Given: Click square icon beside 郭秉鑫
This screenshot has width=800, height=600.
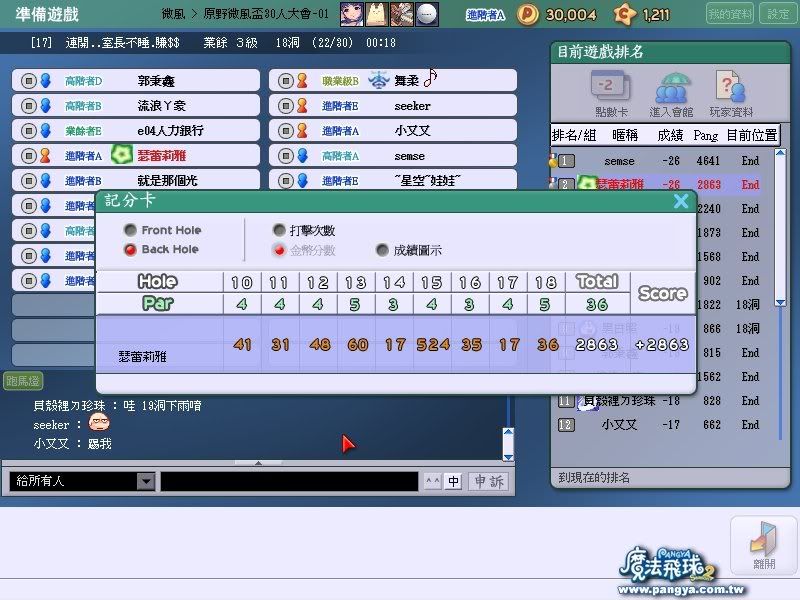Looking at the screenshot, I should point(29,81).
